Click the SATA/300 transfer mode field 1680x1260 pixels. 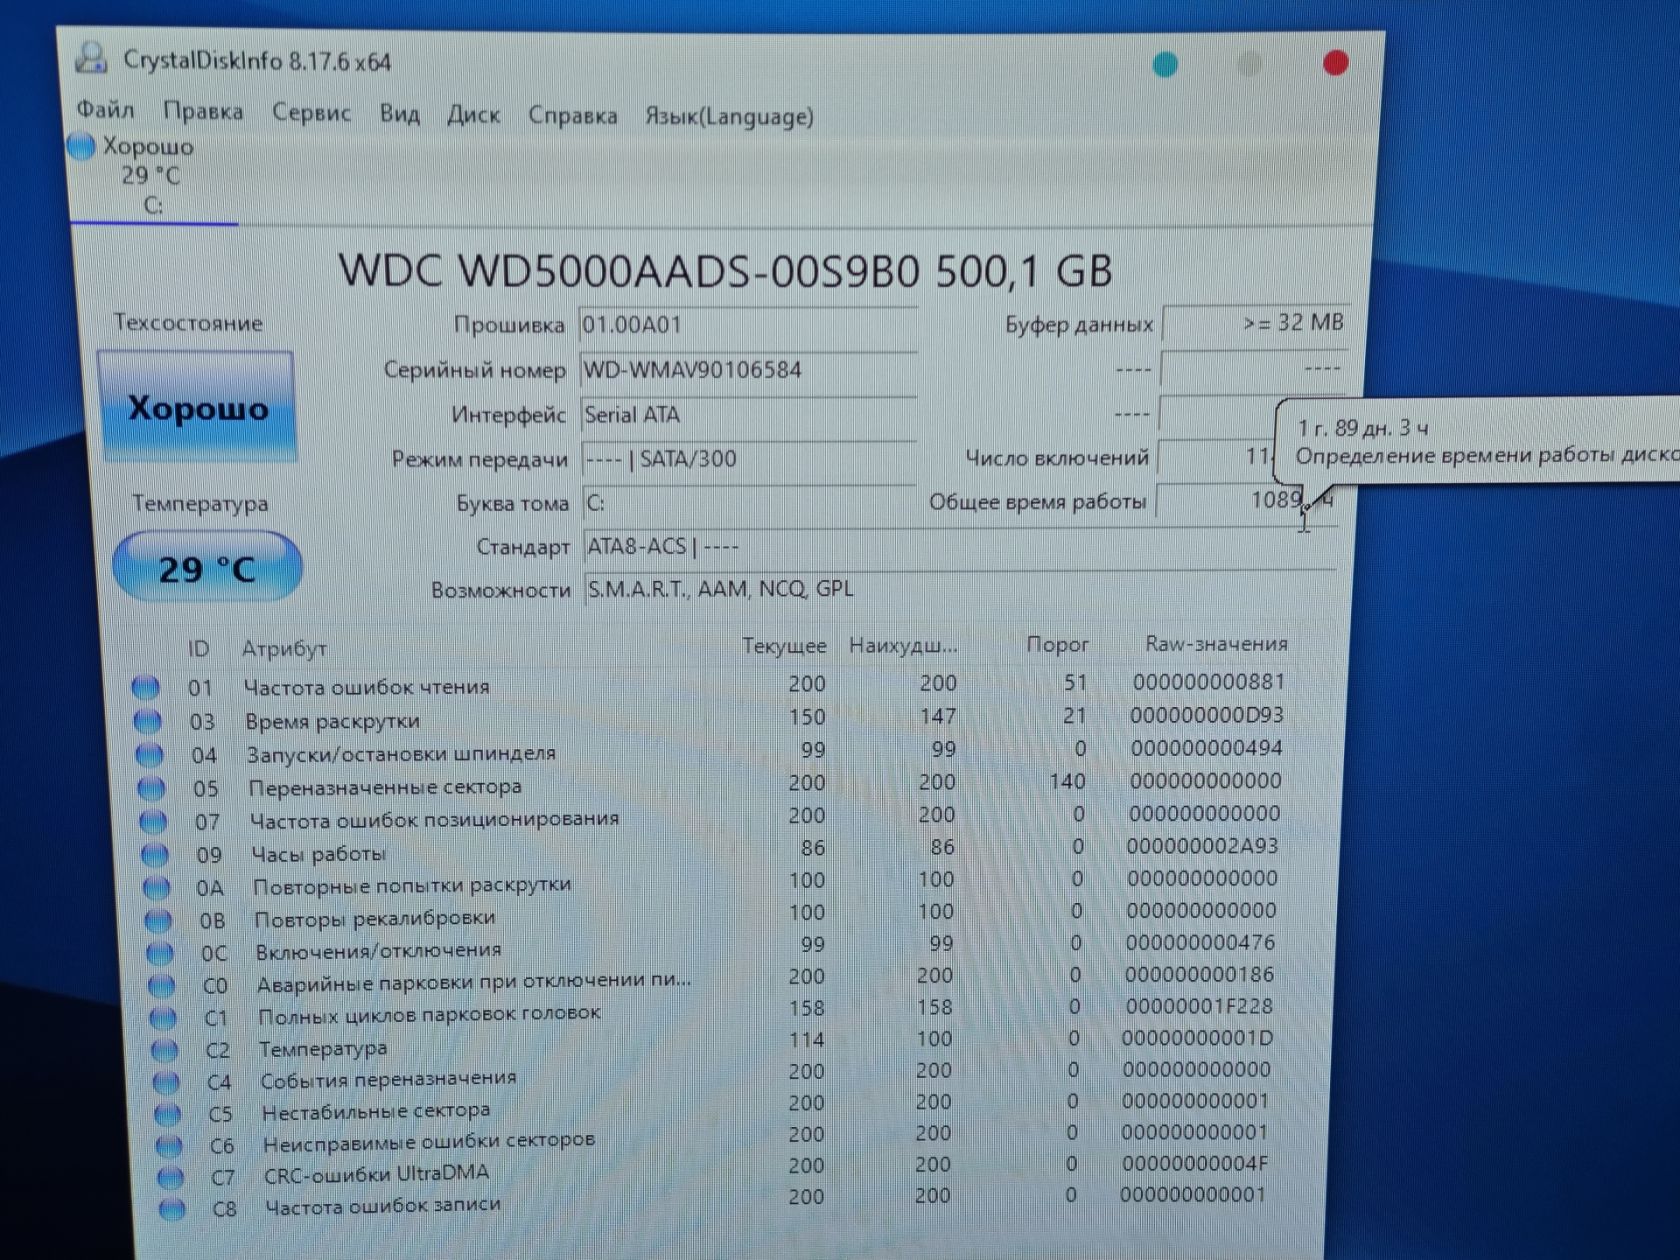[x=749, y=459]
